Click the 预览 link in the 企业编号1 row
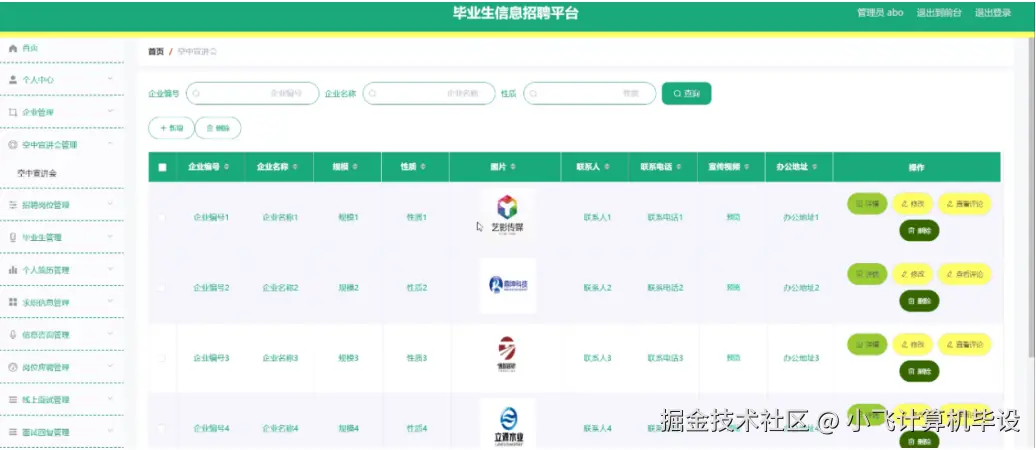The height and width of the screenshot is (450, 1036). click(733, 217)
